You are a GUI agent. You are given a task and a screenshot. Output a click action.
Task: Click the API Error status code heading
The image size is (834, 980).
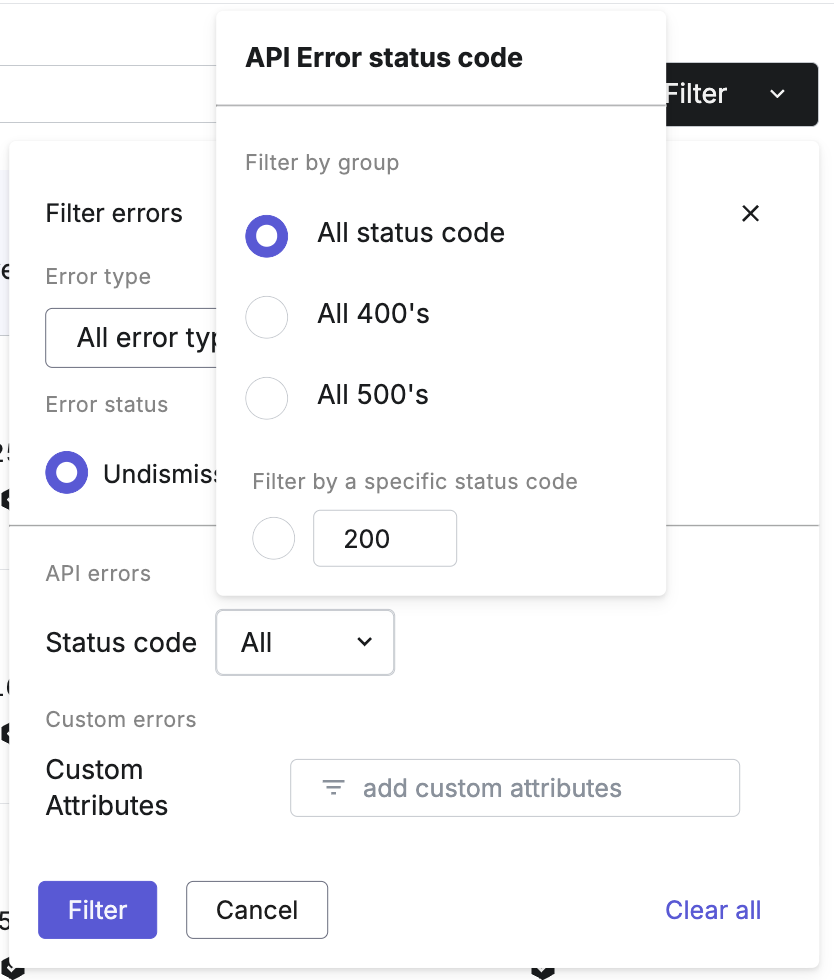pyautogui.click(x=384, y=58)
